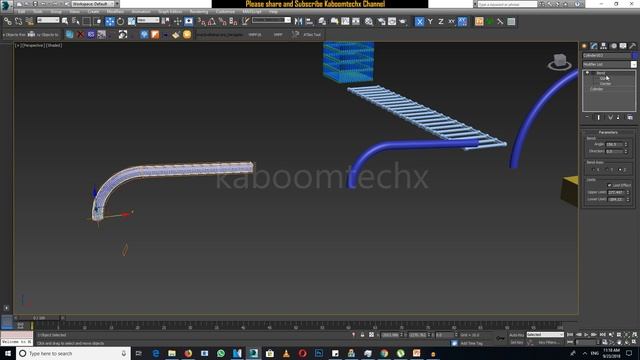Click the Align tool icon
The height and width of the screenshot is (360, 640).
click(x=309, y=21)
